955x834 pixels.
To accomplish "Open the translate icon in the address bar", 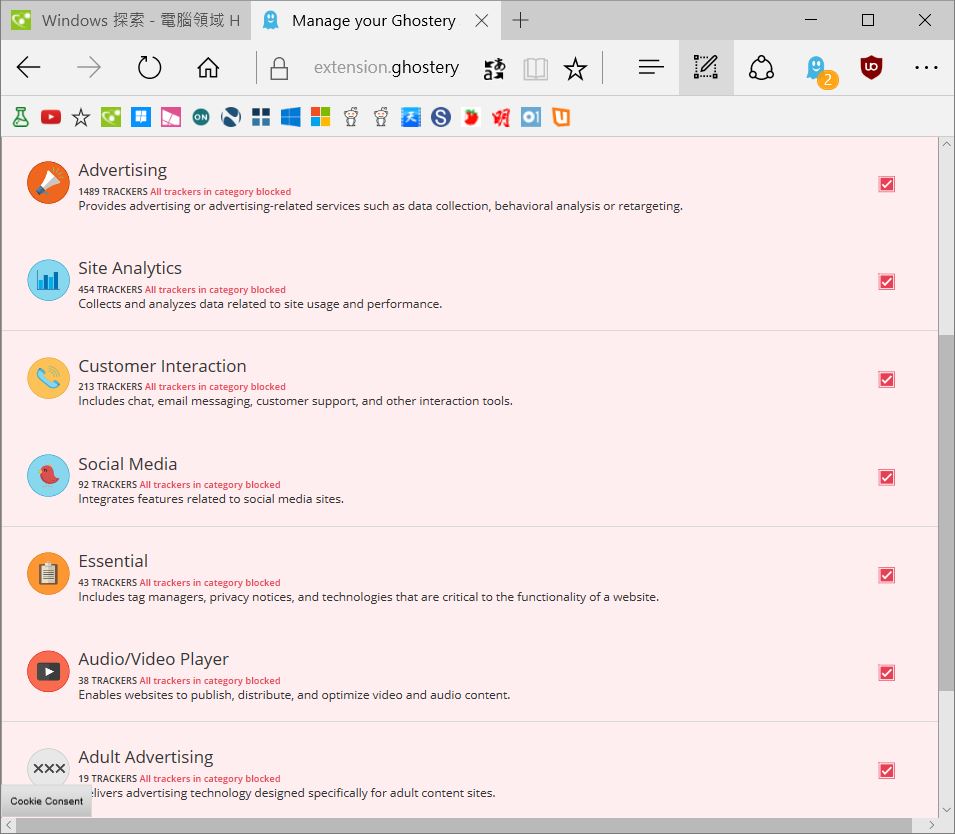I will pos(493,68).
